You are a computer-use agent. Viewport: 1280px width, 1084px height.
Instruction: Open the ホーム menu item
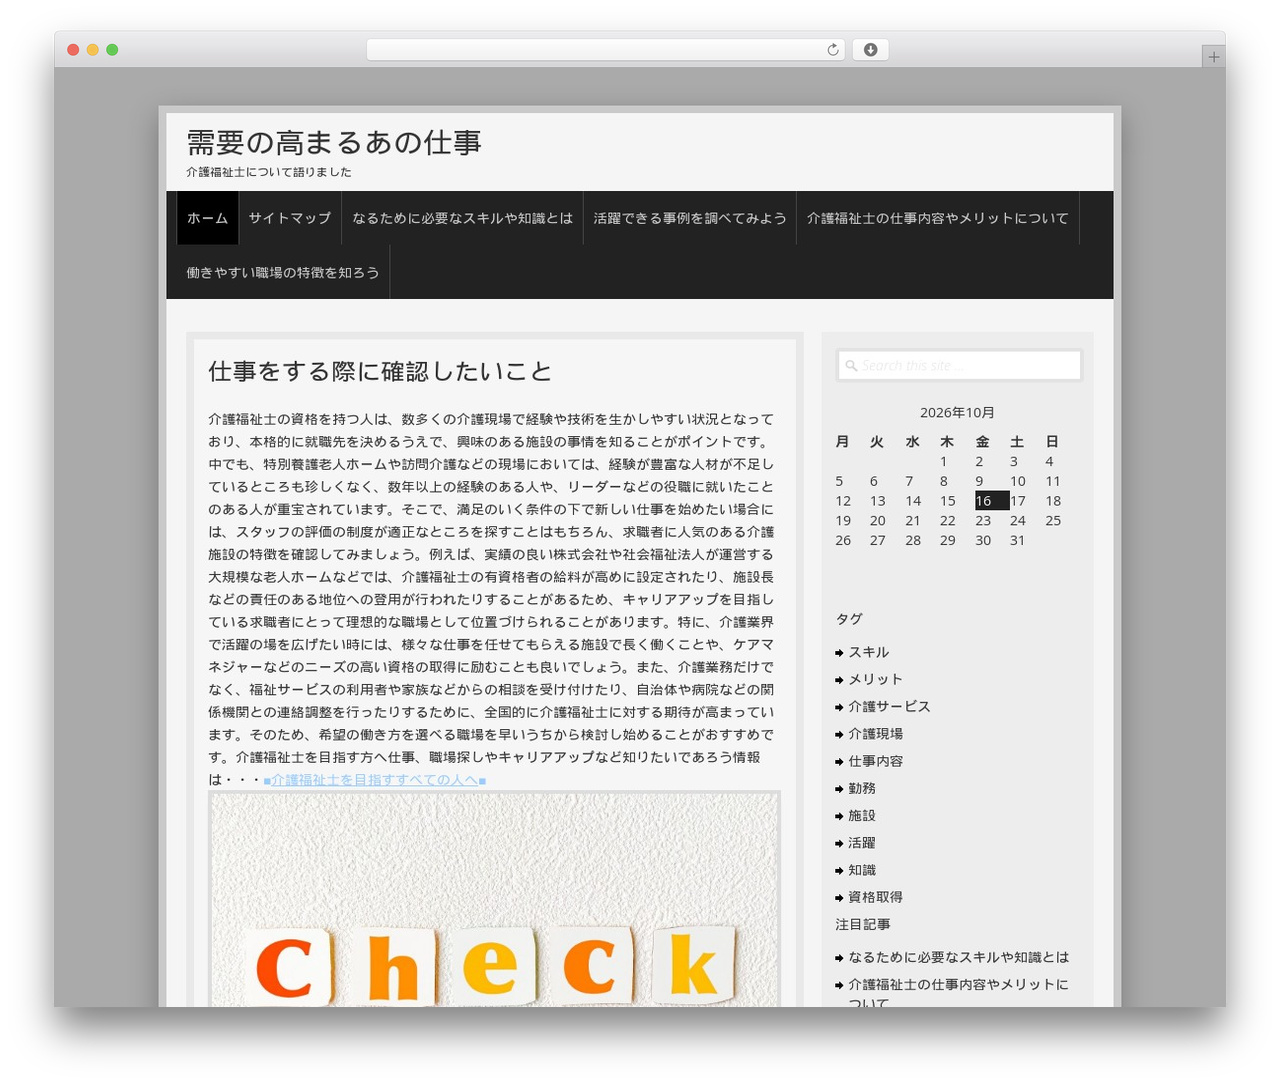point(208,218)
